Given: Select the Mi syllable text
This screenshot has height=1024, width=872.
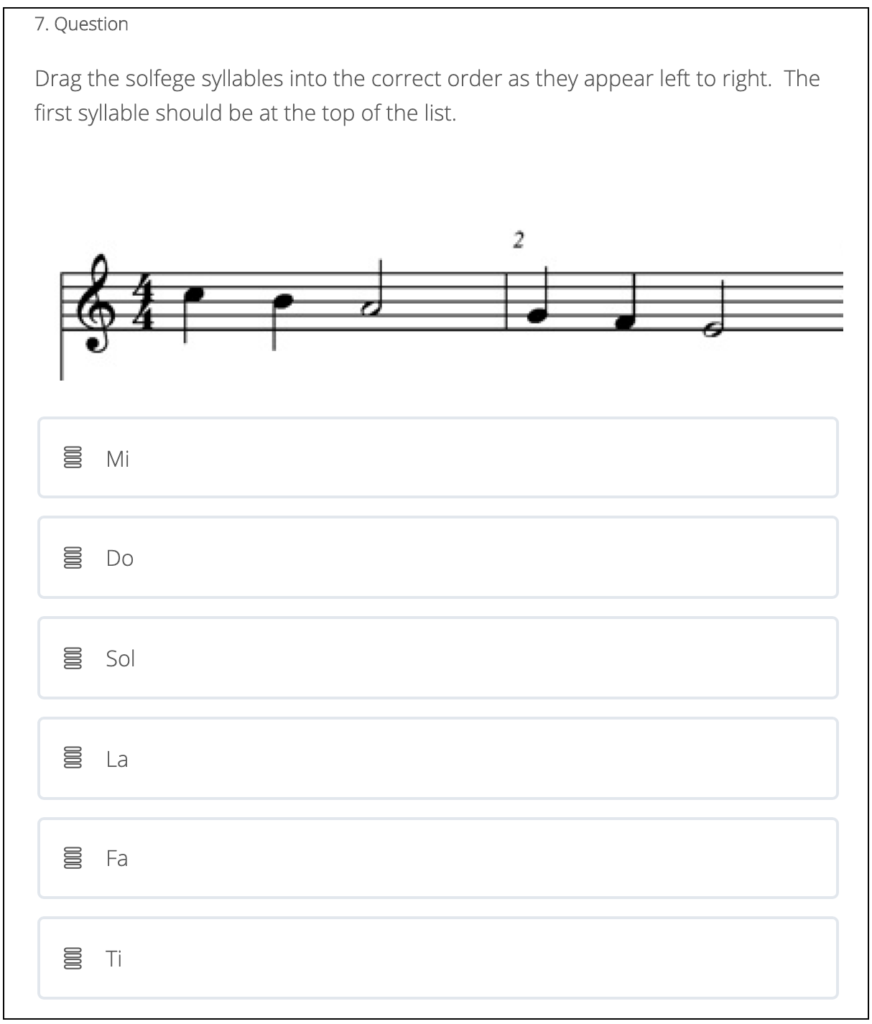Looking at the screenshot, I should click(118, 459).
